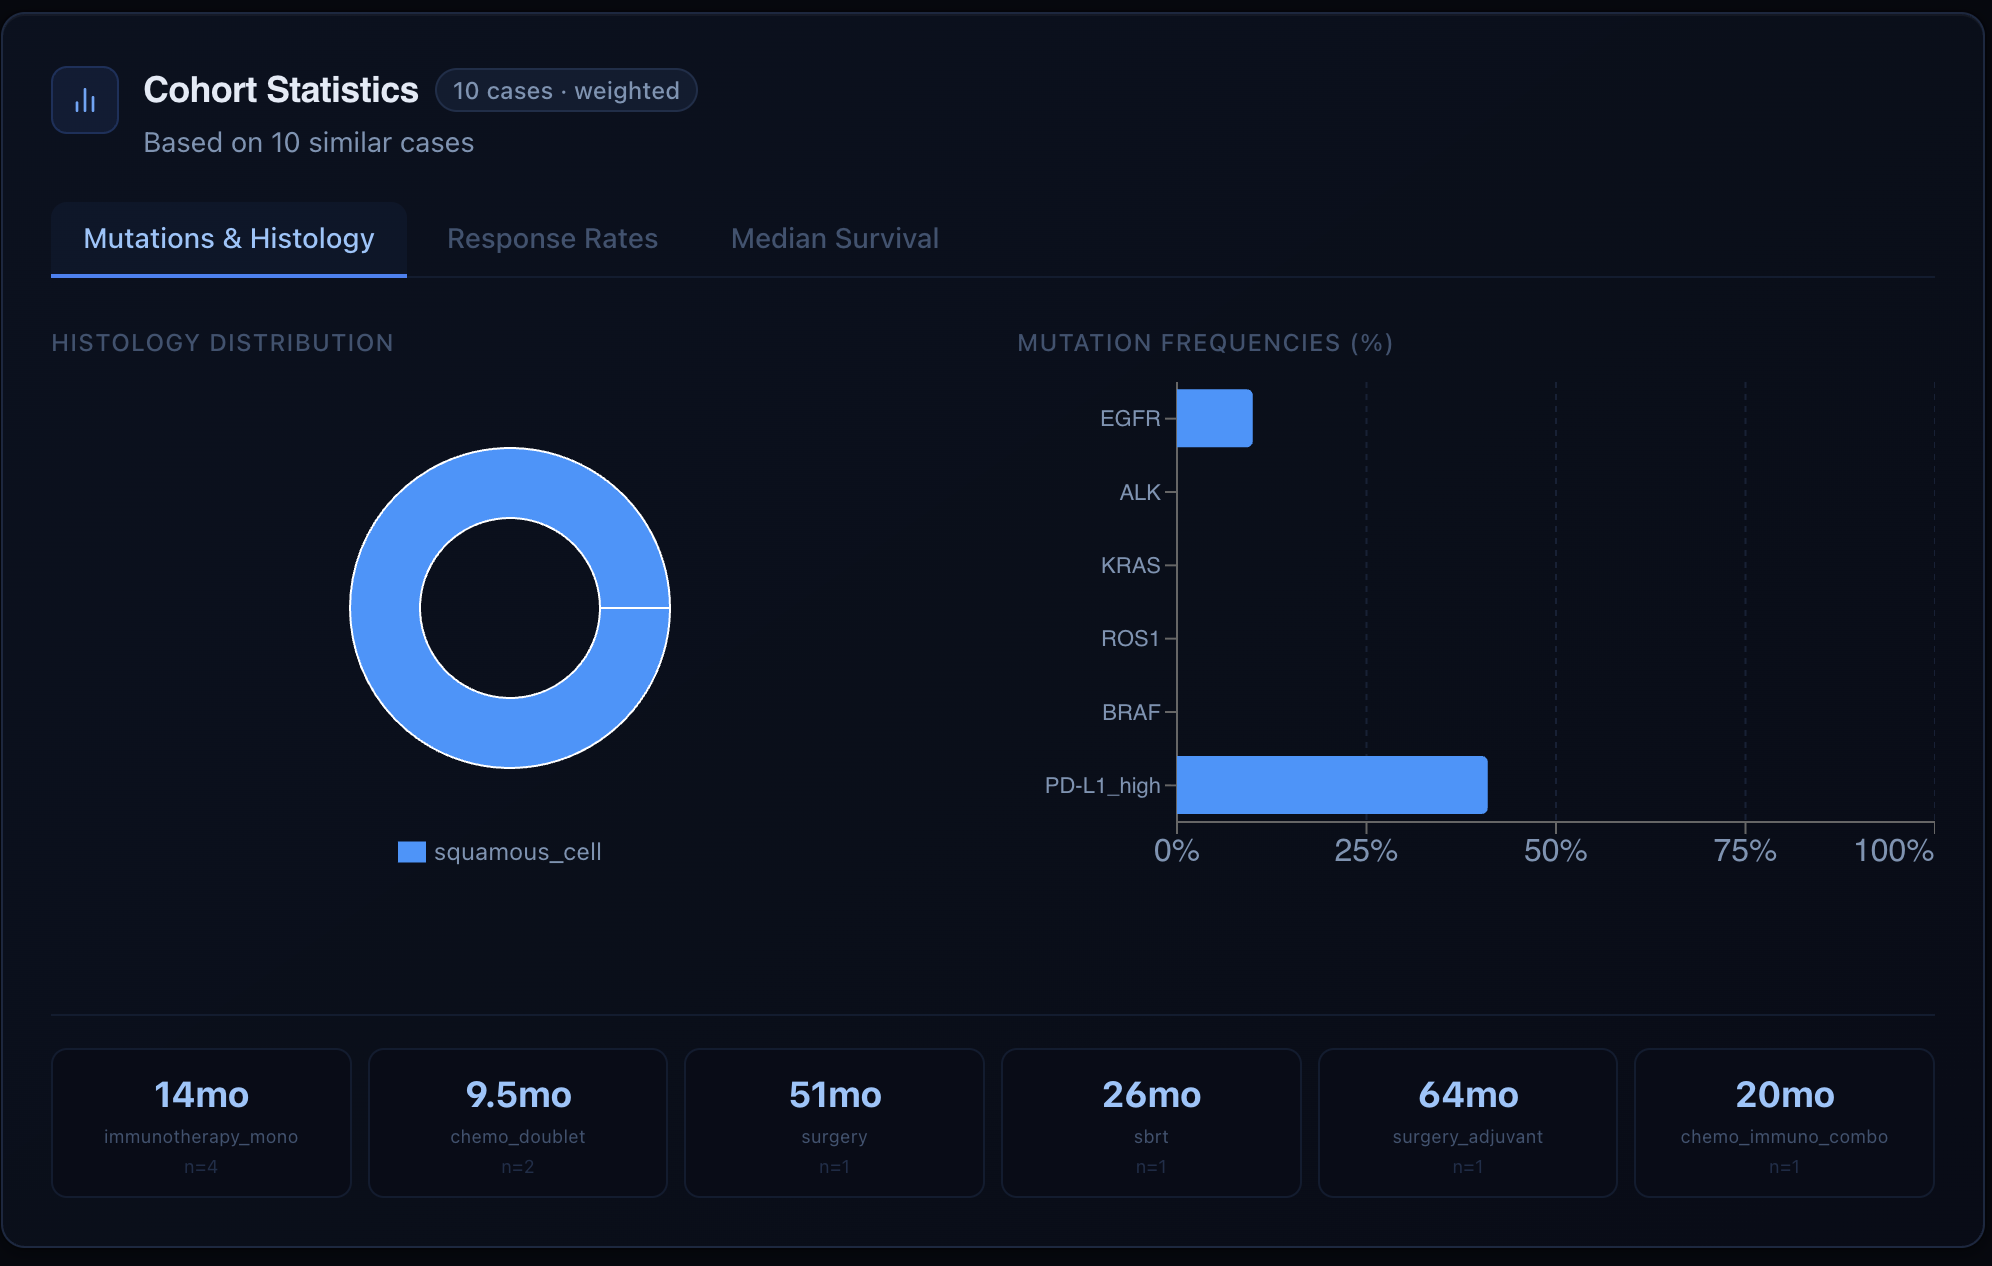Click the EGFR mutation frequency bar
This screenshot has height=1266, width=1992.
pyautogui.click(x=1214, y=418)
